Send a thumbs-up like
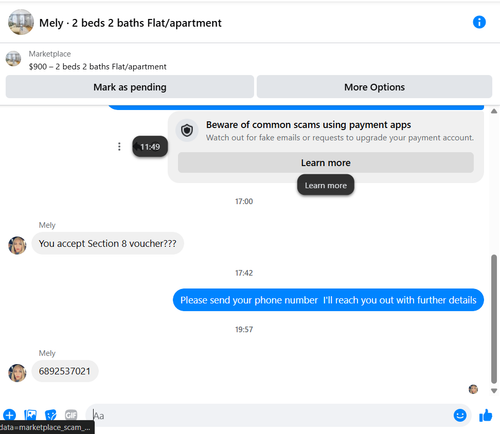 coord(485,416)
